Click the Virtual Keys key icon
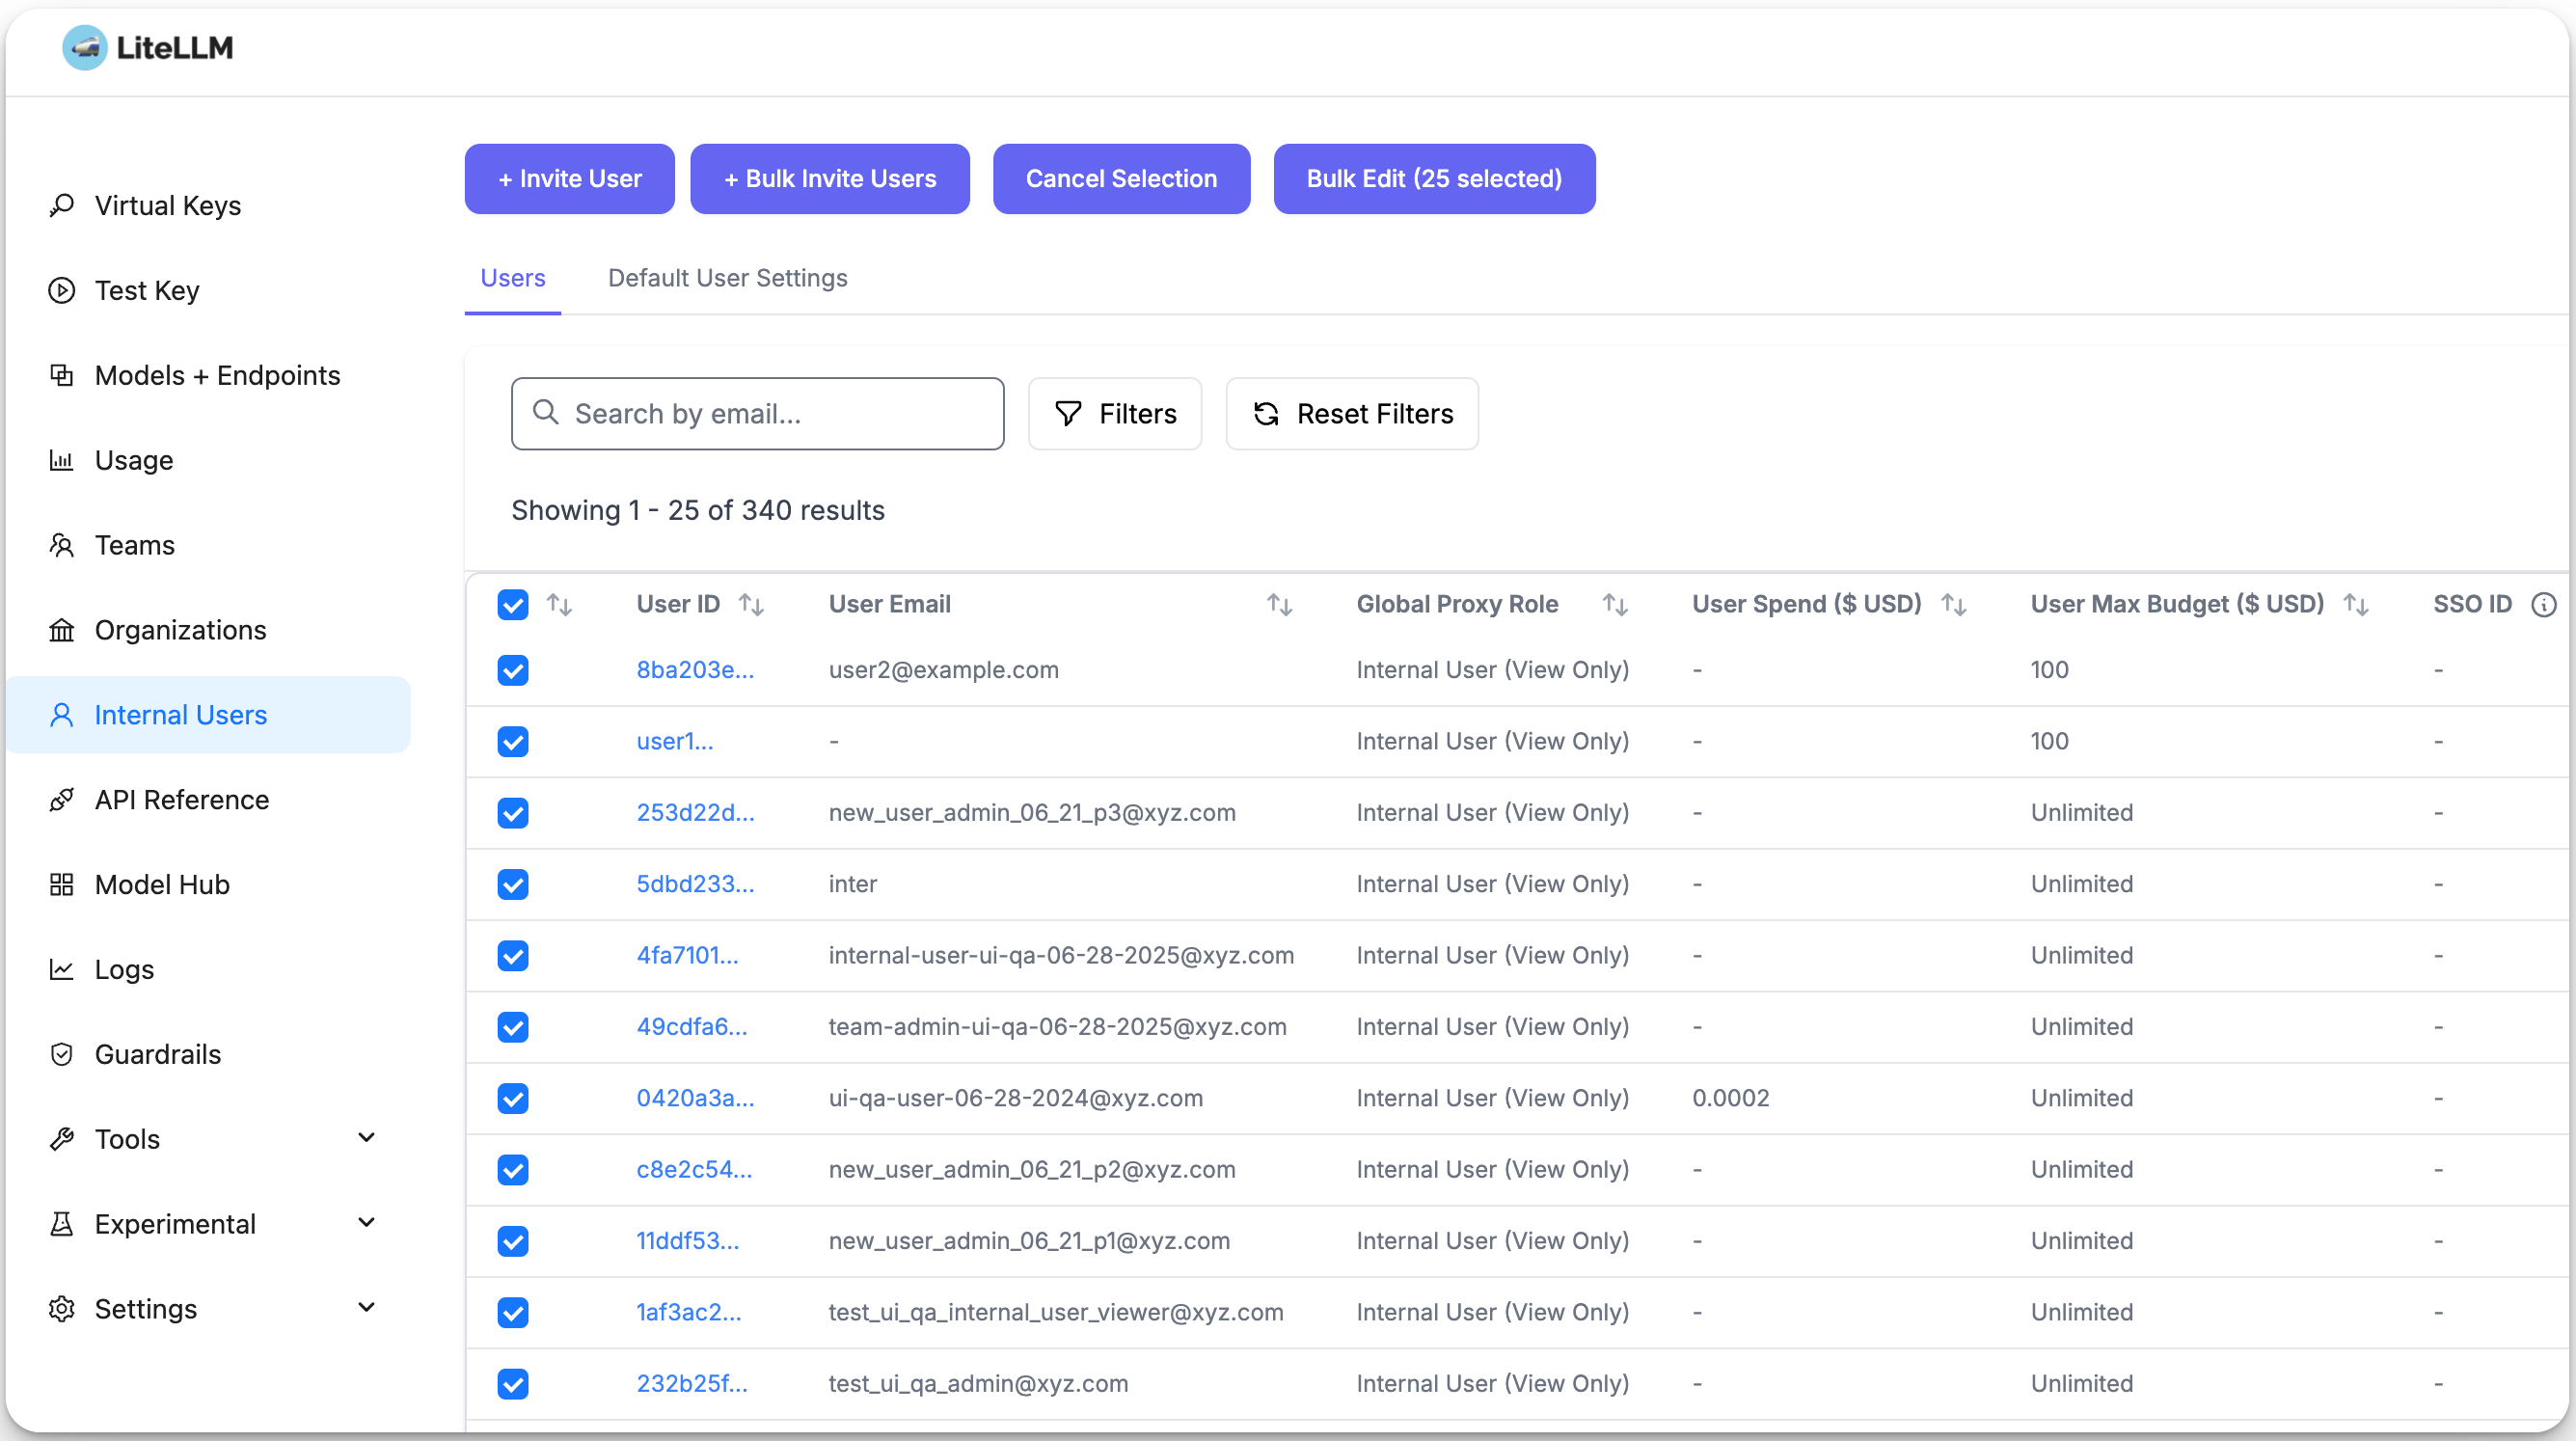 (62, 205)
